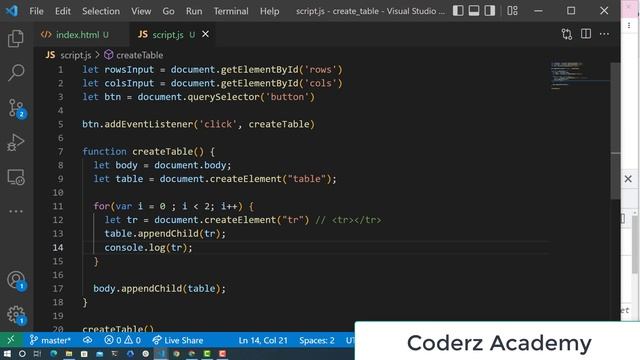Click 'console.log(tr);' on line 14
This screenshot has width=640, height=360.
pos(148,247)
